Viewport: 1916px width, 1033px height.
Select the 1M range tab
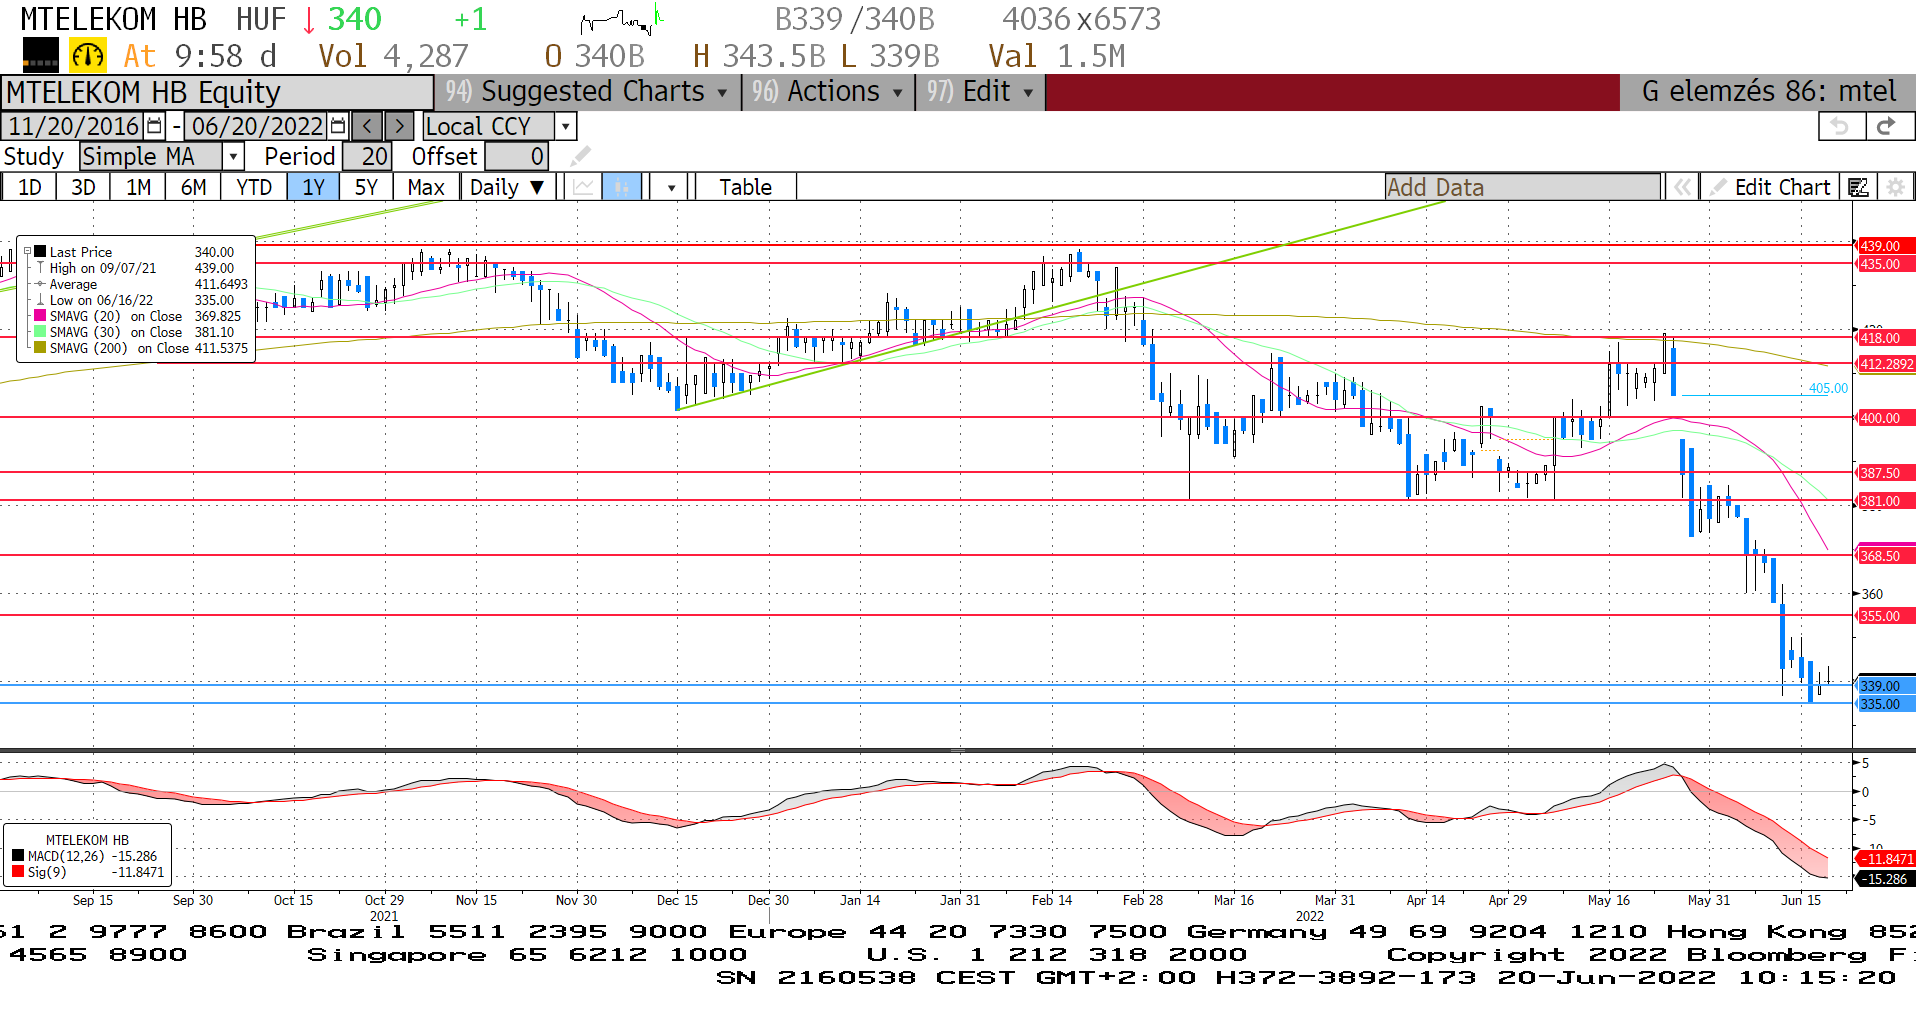(x=138, y=187)
